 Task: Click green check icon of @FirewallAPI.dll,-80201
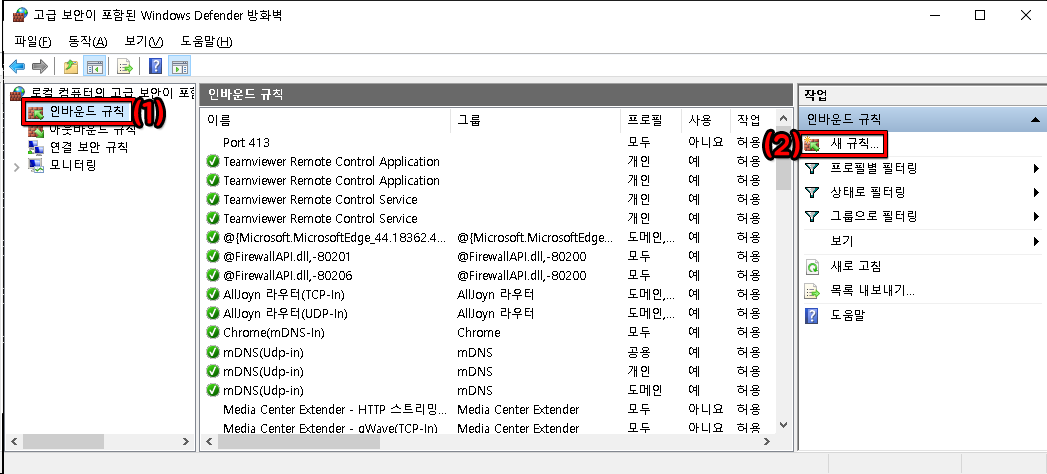pos(213,256)
